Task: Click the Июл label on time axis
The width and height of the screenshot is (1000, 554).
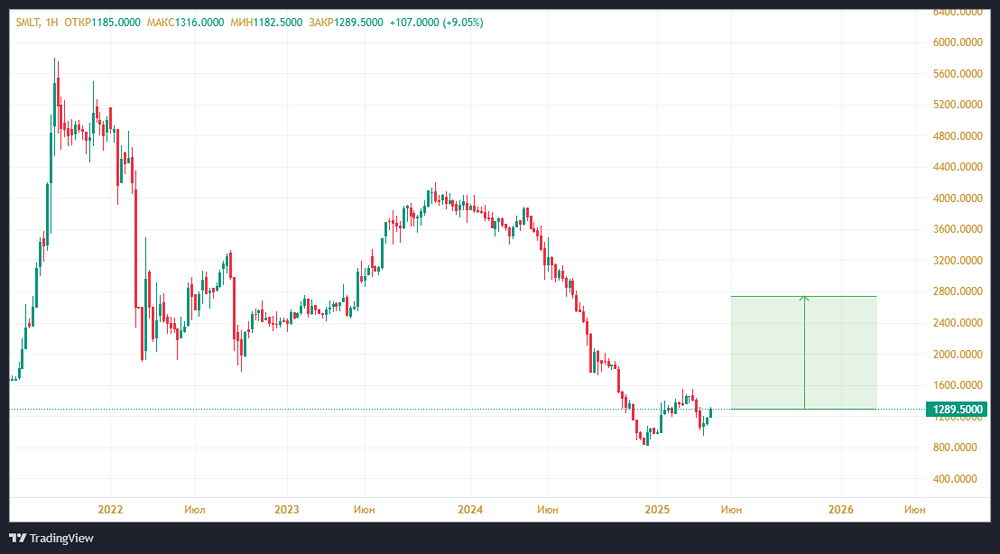Action: point(196,509)
